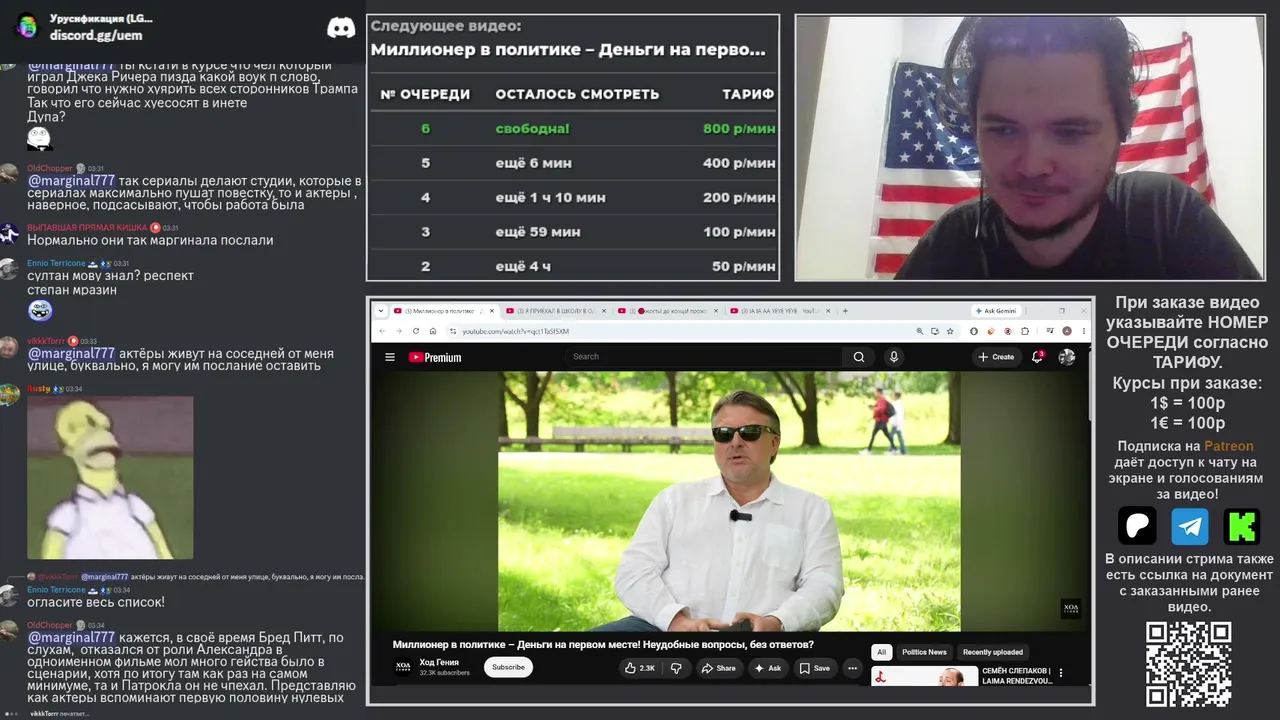
Task: Share the video
Action: click(x=718, y=668)
